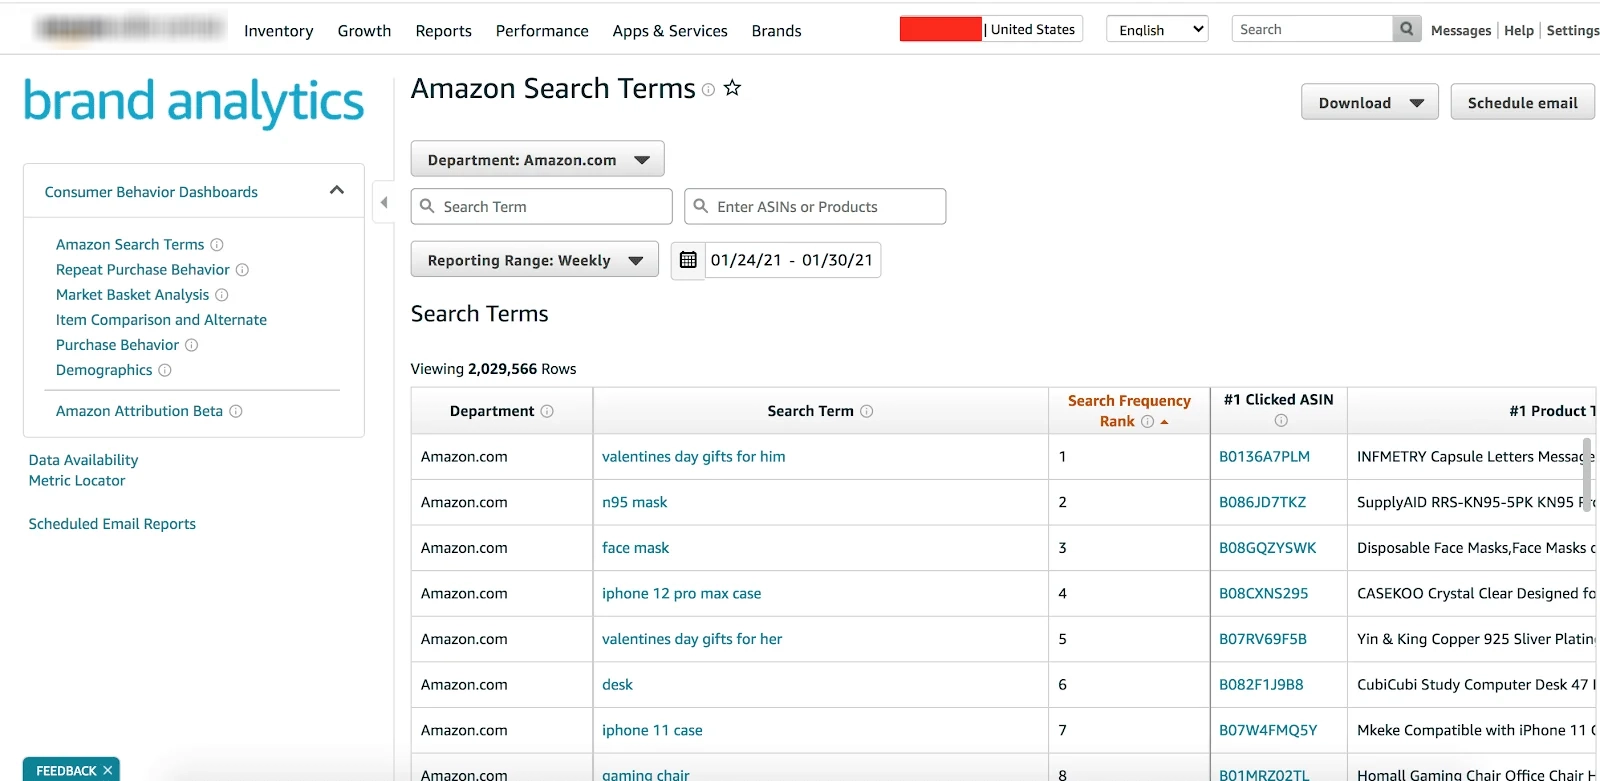Click the date range 01/24/21 - 01/30/21 field
Screen dimensions: 1600x781
click(792, 260)
